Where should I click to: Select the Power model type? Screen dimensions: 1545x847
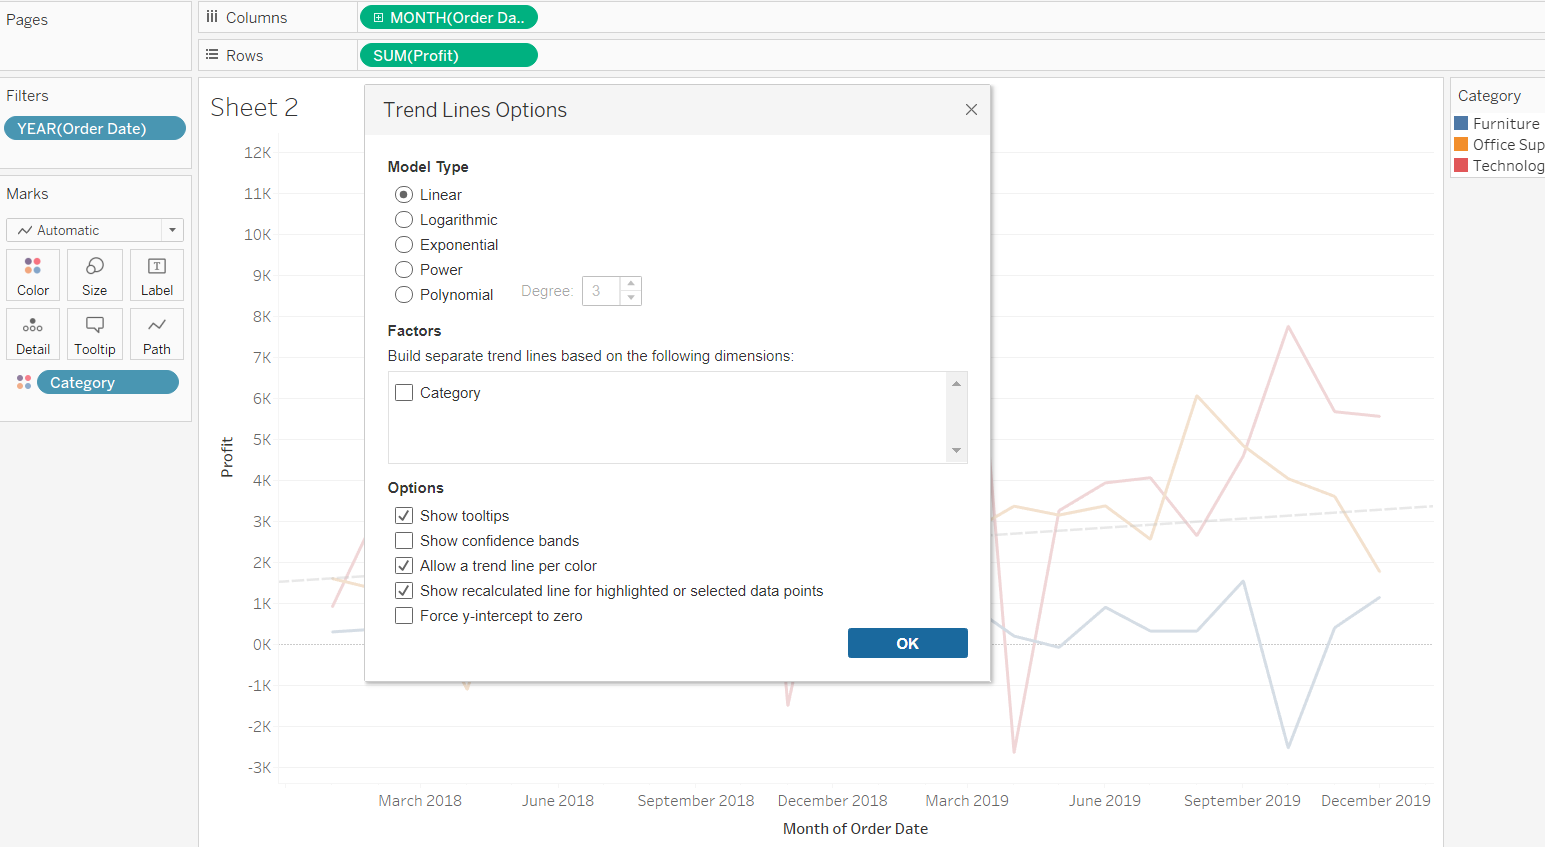click(404, 269)
